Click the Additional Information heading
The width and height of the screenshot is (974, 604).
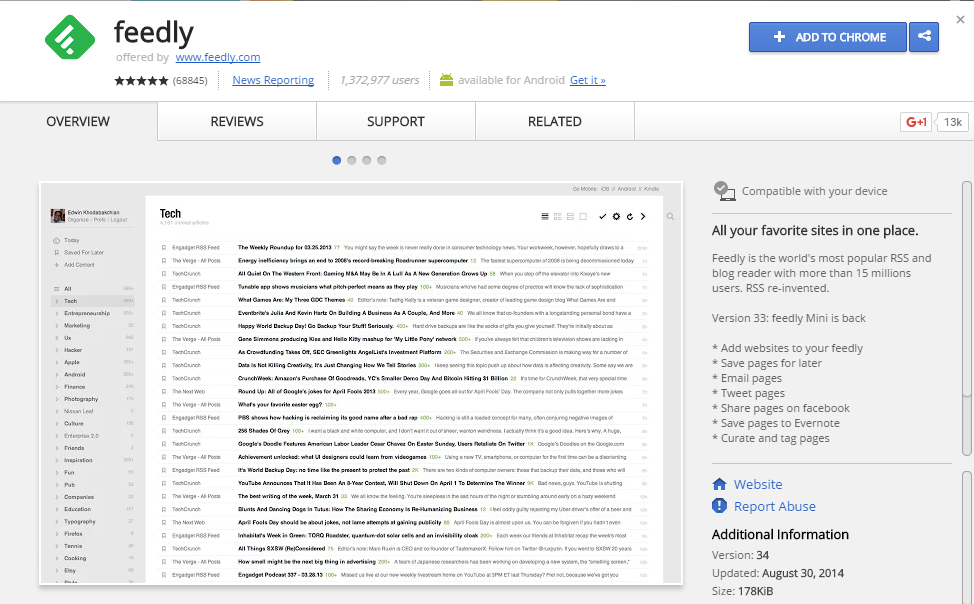coord(780,534)
